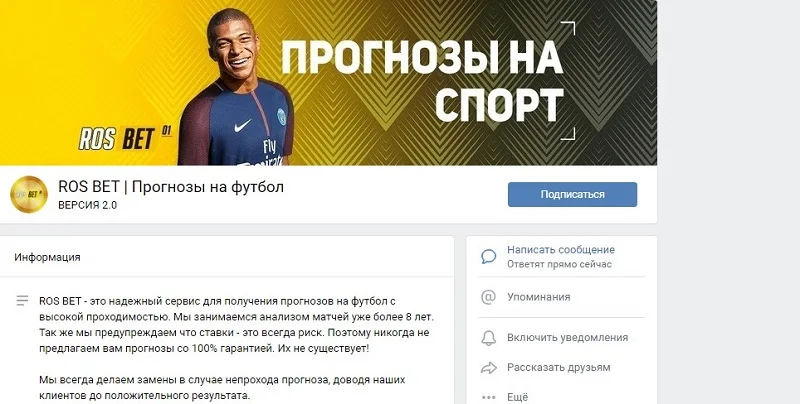Click the three dots more icon
This screenshot has width=800, height=404.
[x=488, y=397]
